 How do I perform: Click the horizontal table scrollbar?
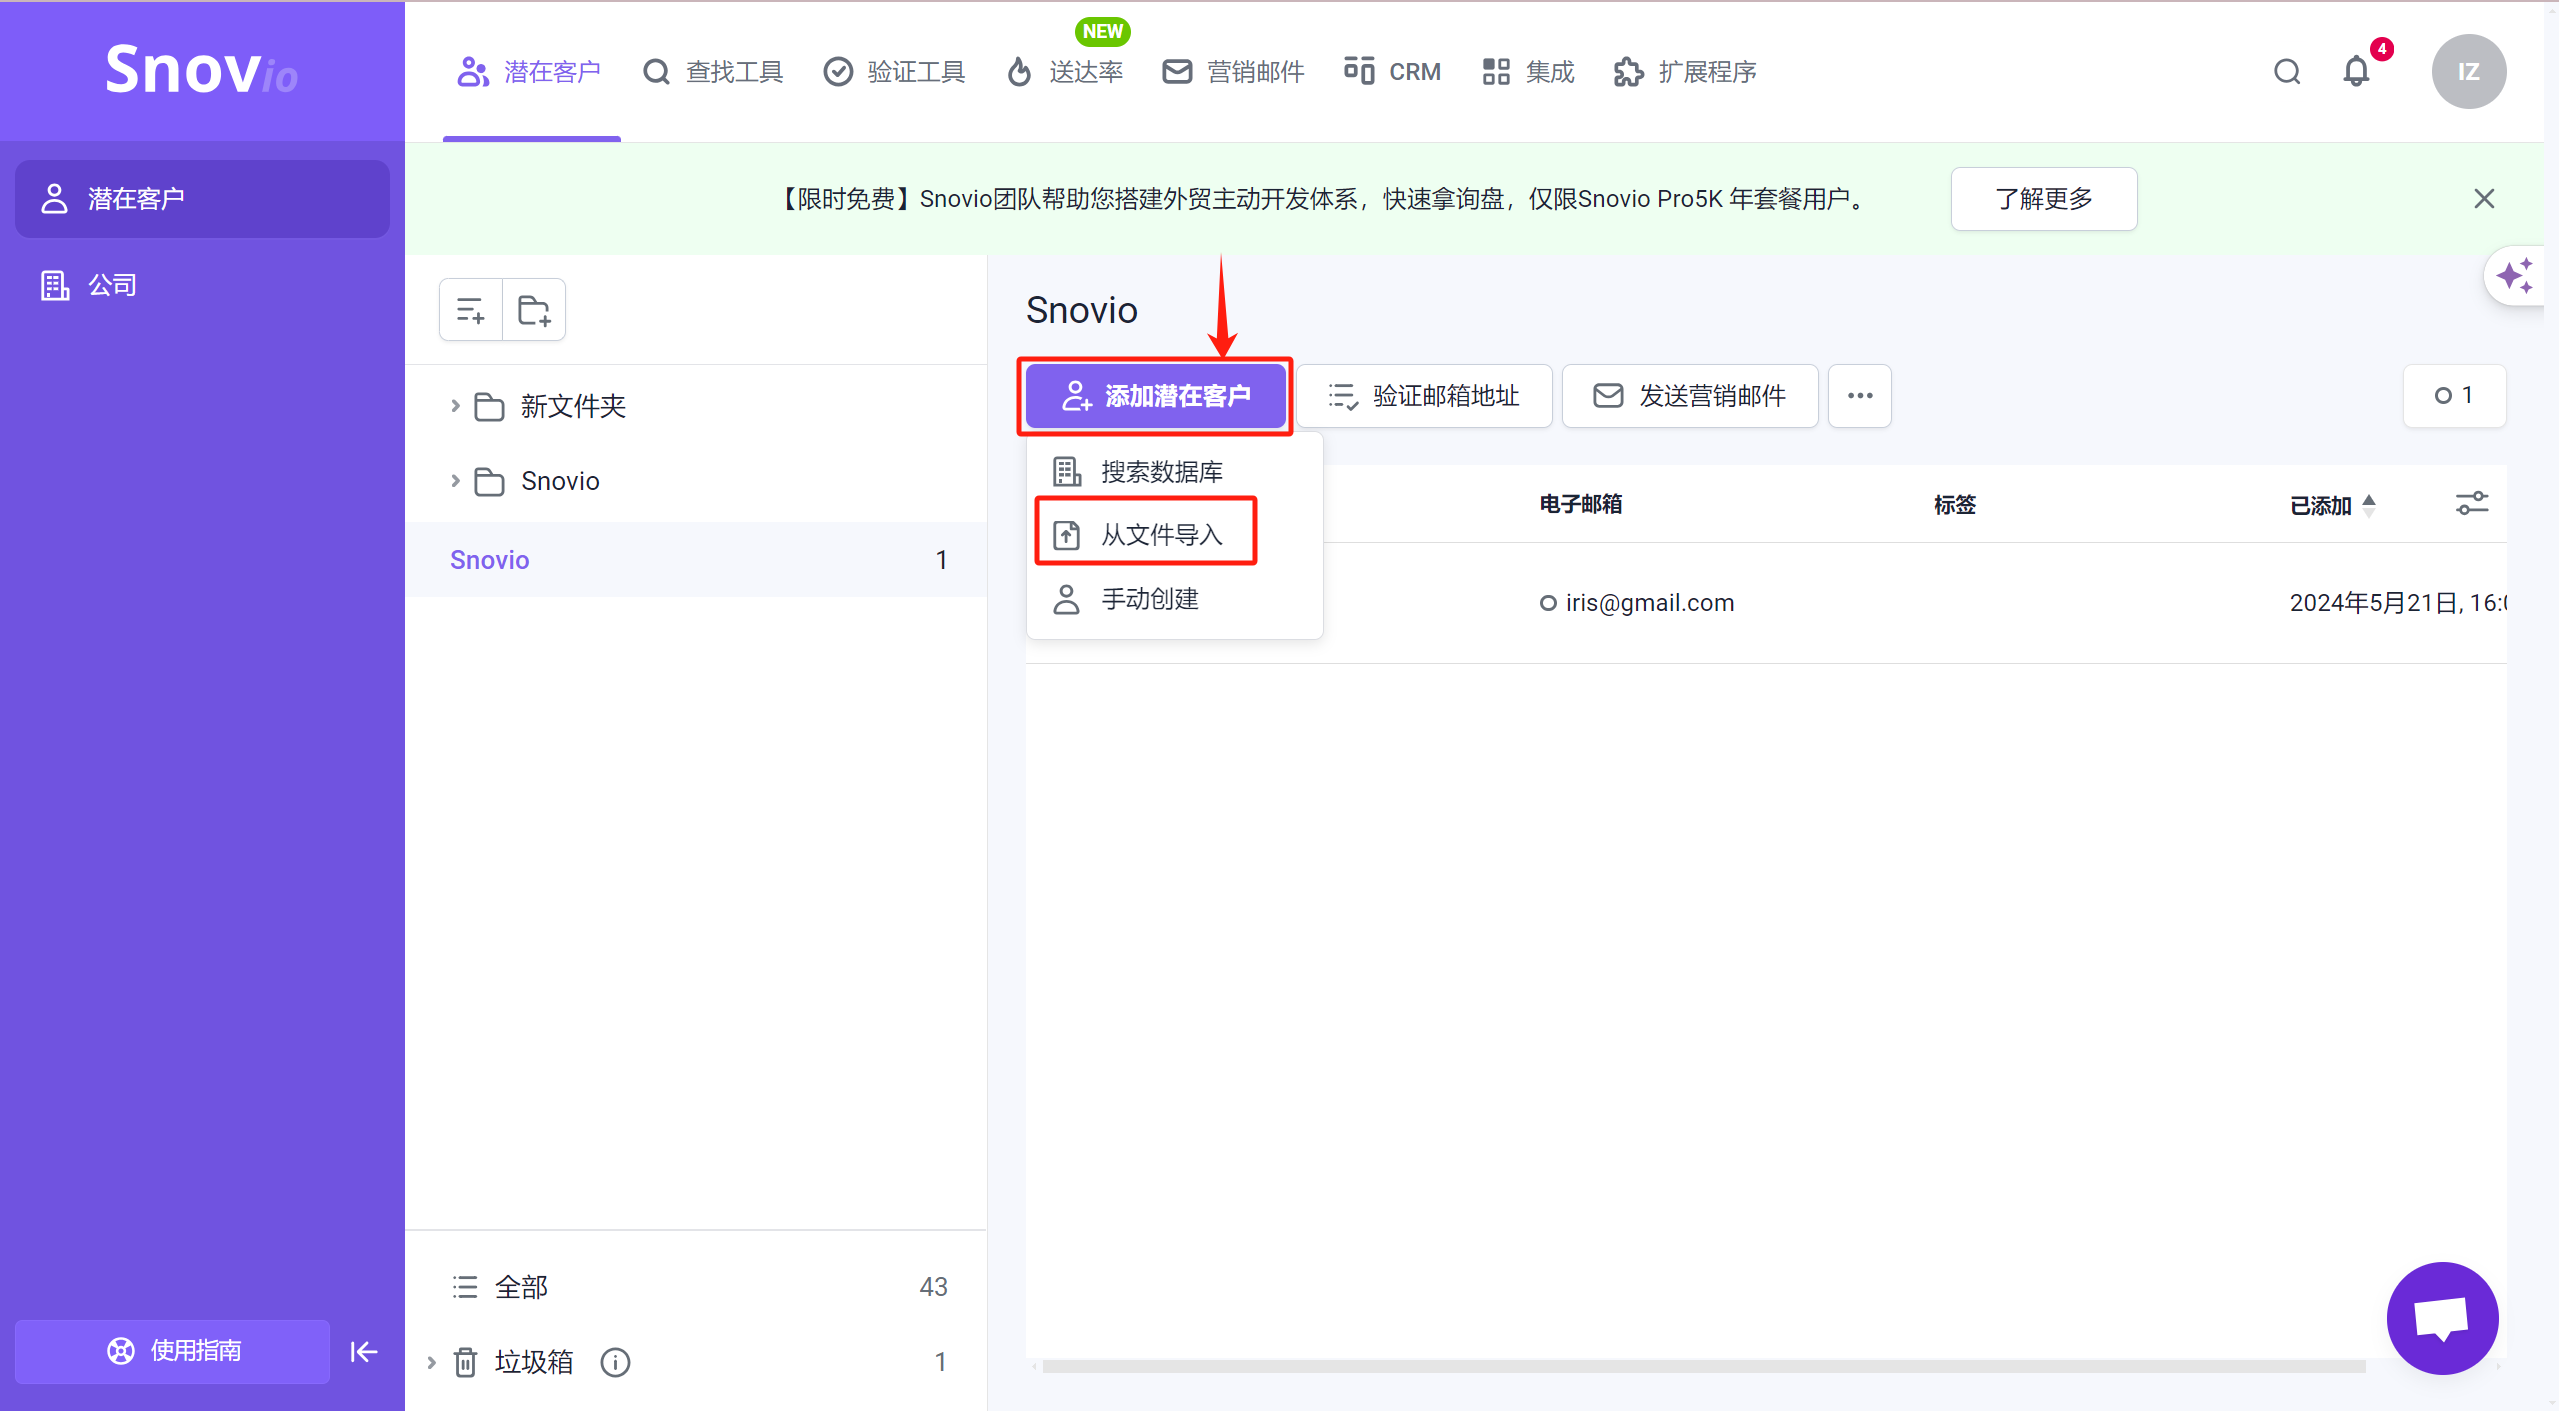(1703, 1366)
